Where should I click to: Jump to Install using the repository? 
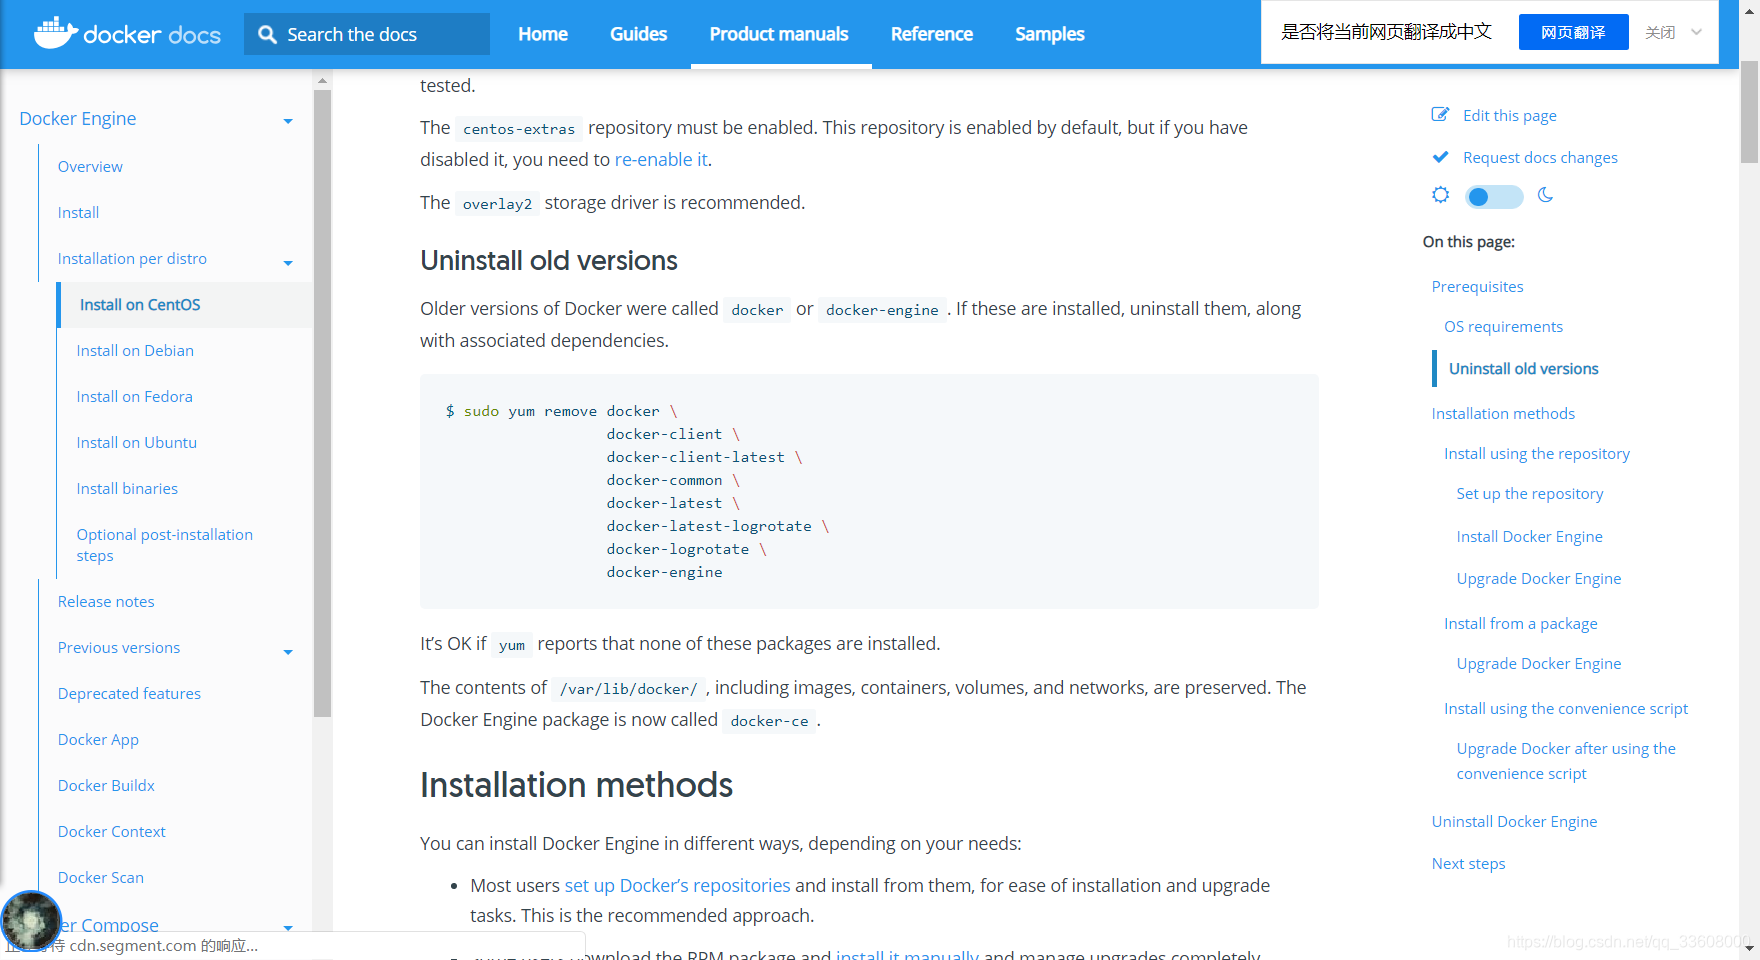click(1537, 453)
